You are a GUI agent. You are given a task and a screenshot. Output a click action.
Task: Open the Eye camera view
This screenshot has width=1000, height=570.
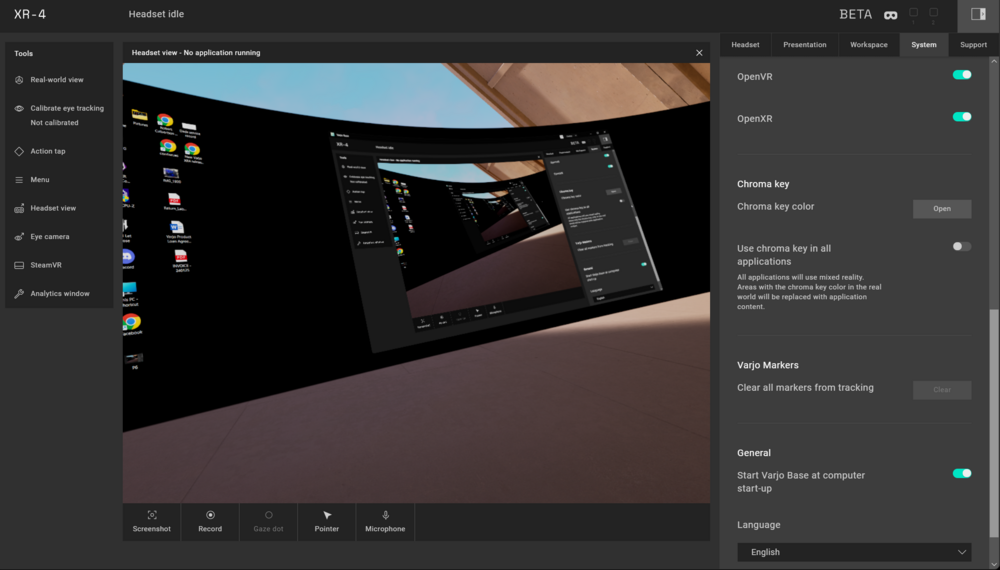click(49, 237)
